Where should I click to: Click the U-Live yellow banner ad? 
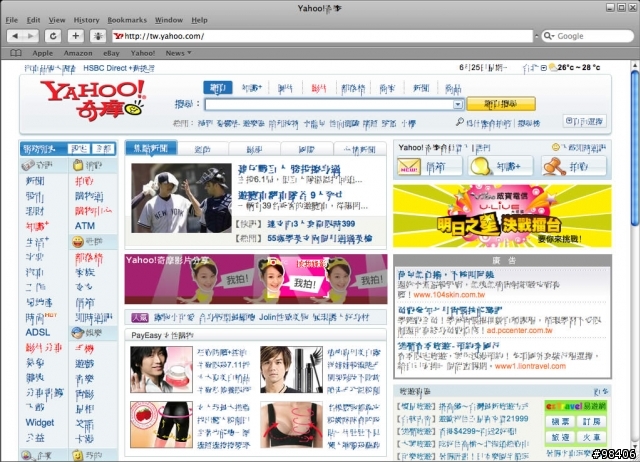[x=502, y=216]
